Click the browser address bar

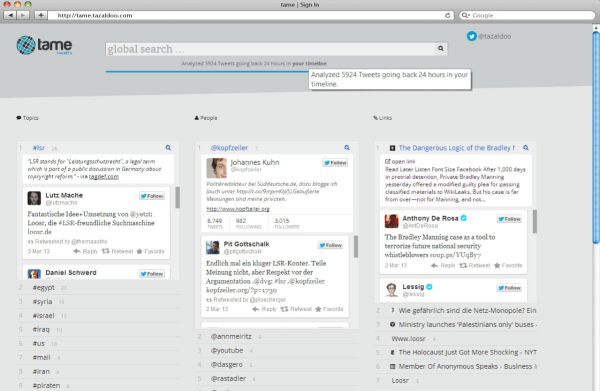click(251, 15)
